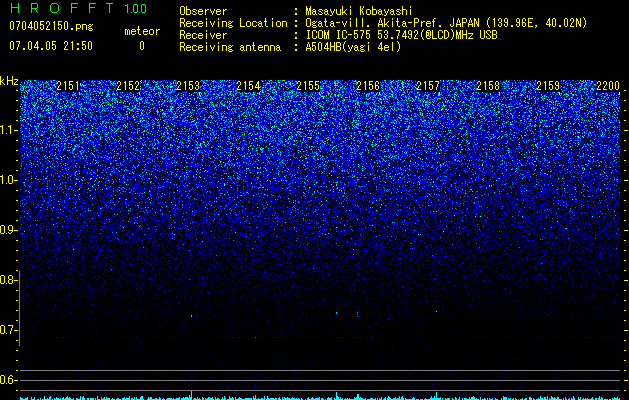Image resolution: width=629 pixels, height=400 pixels.
Task: Click time marker 2152
Action: tap(128, 86)
